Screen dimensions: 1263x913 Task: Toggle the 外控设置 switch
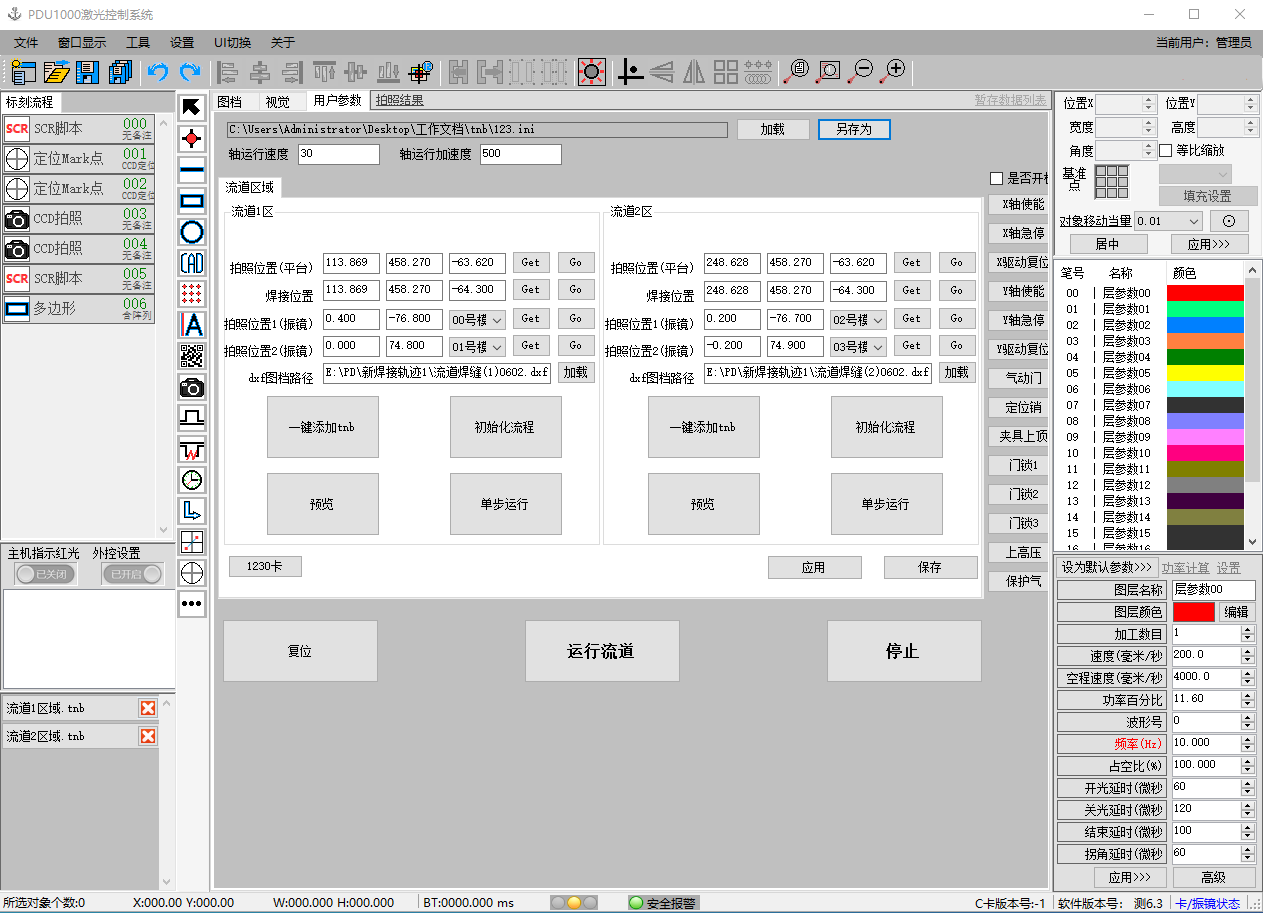pyautogui.click(x=133, y=574)
